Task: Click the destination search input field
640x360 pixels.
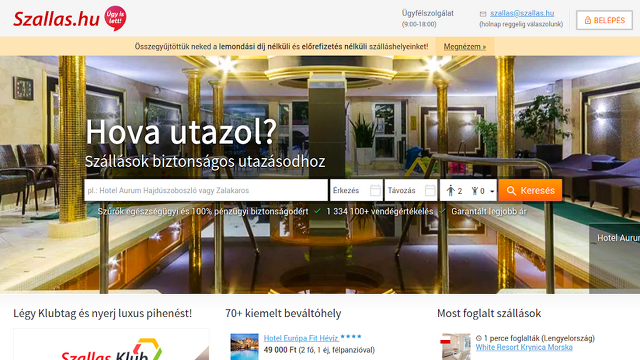Action: [x=206, y=190]
